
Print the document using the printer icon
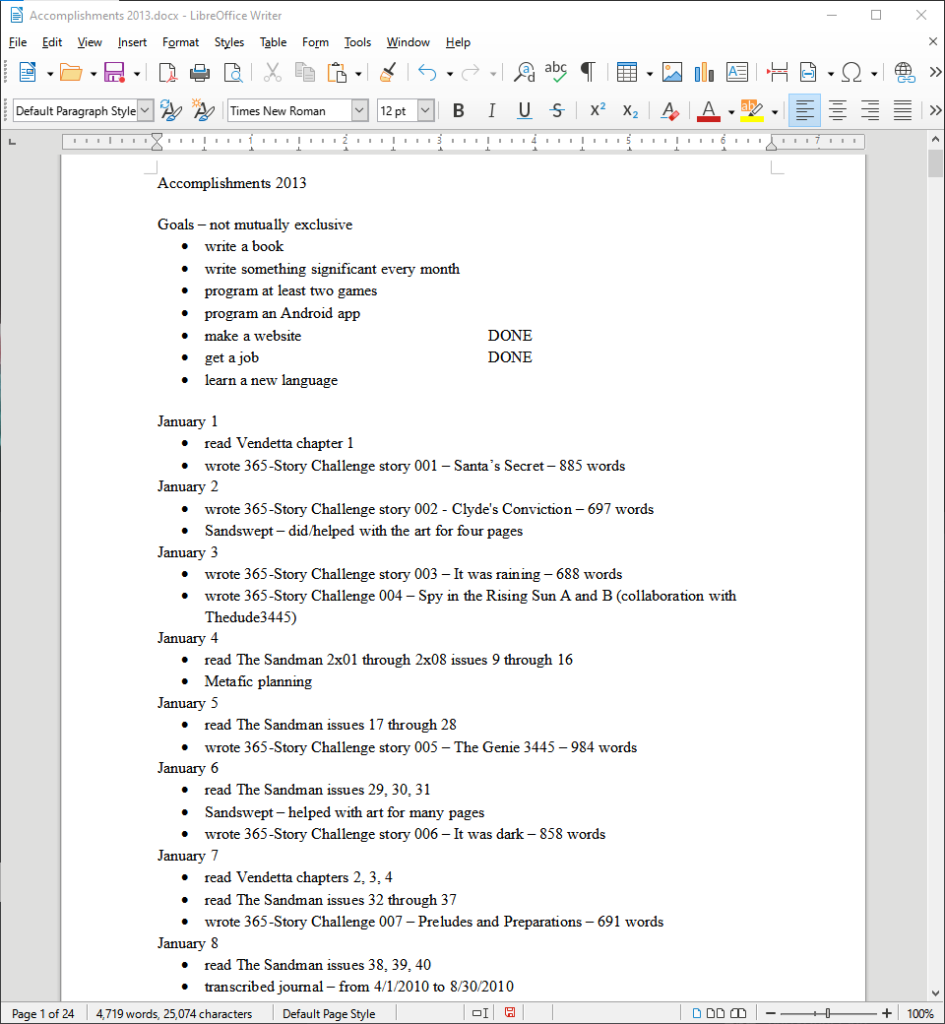[x=200, y=72]
